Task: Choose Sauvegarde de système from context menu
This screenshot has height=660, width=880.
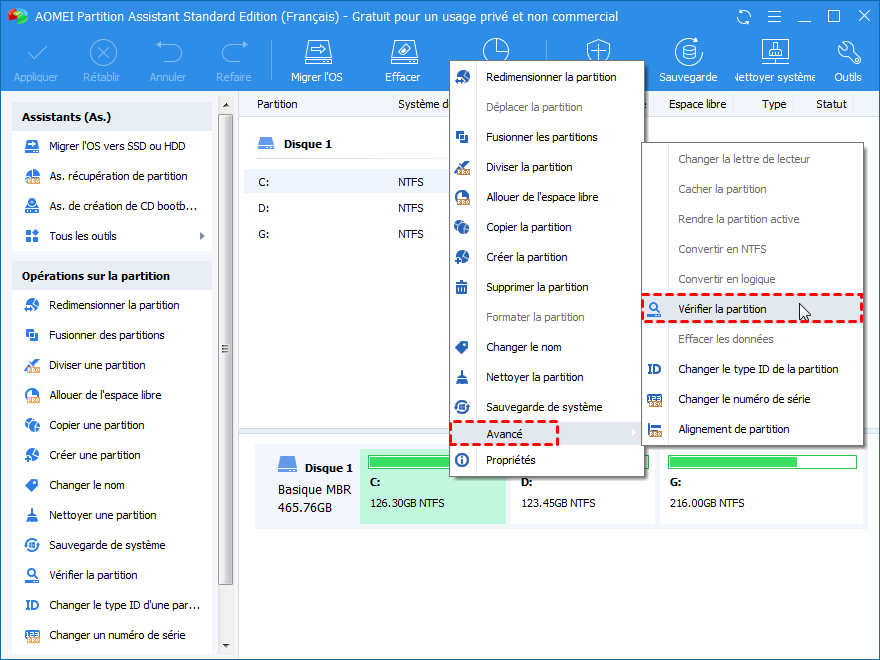Action: click(x=547, y=407)
